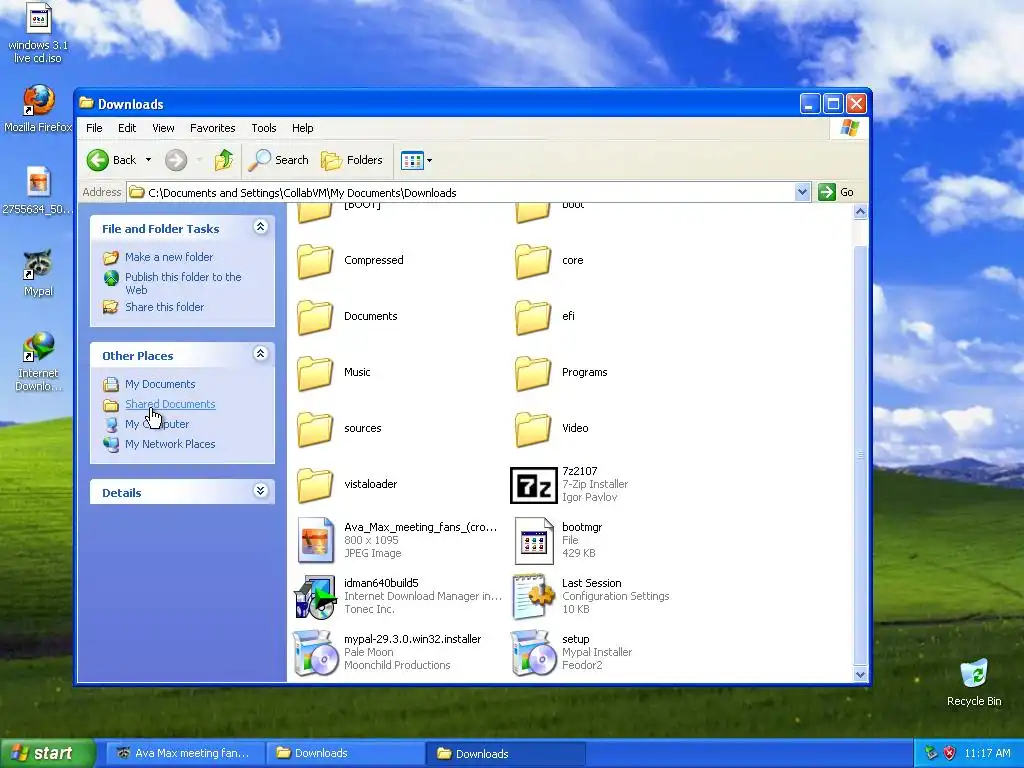
Task: Select windows 3.1 live cd.iso desktop file
Action: coord(38,33)
